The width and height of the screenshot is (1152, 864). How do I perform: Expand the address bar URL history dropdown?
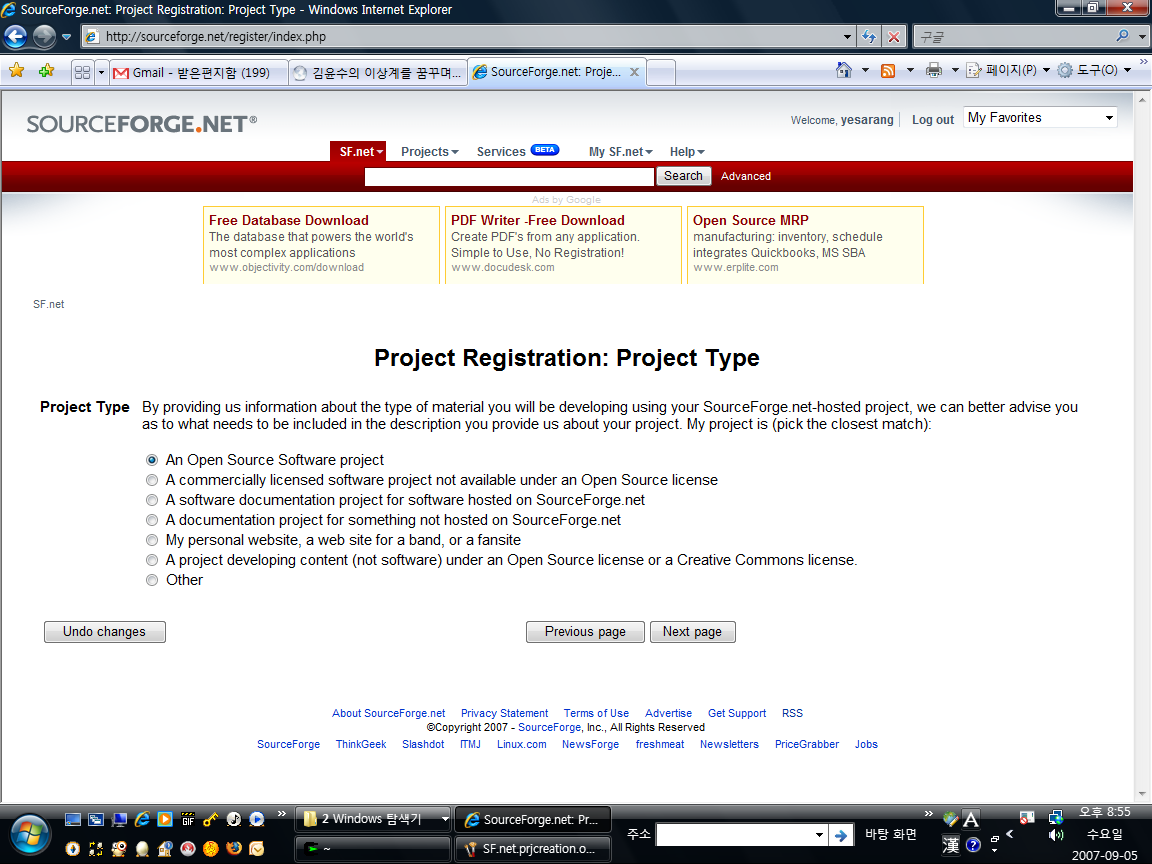tap(847, 36)
